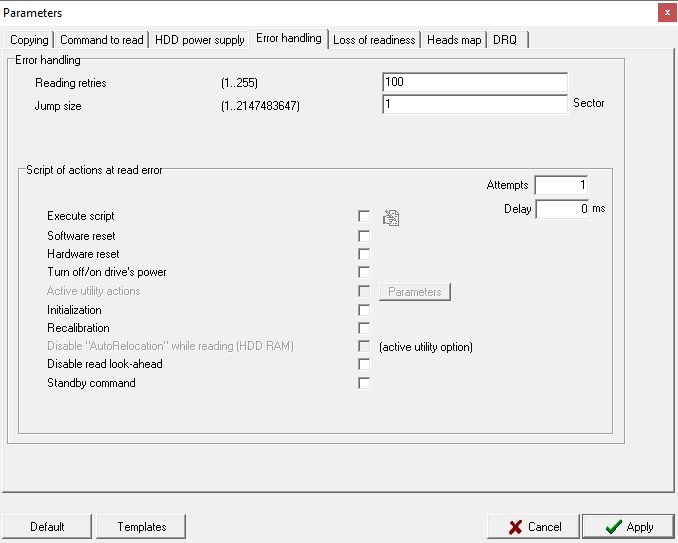Open the Templates button

(x=142, y=527)
